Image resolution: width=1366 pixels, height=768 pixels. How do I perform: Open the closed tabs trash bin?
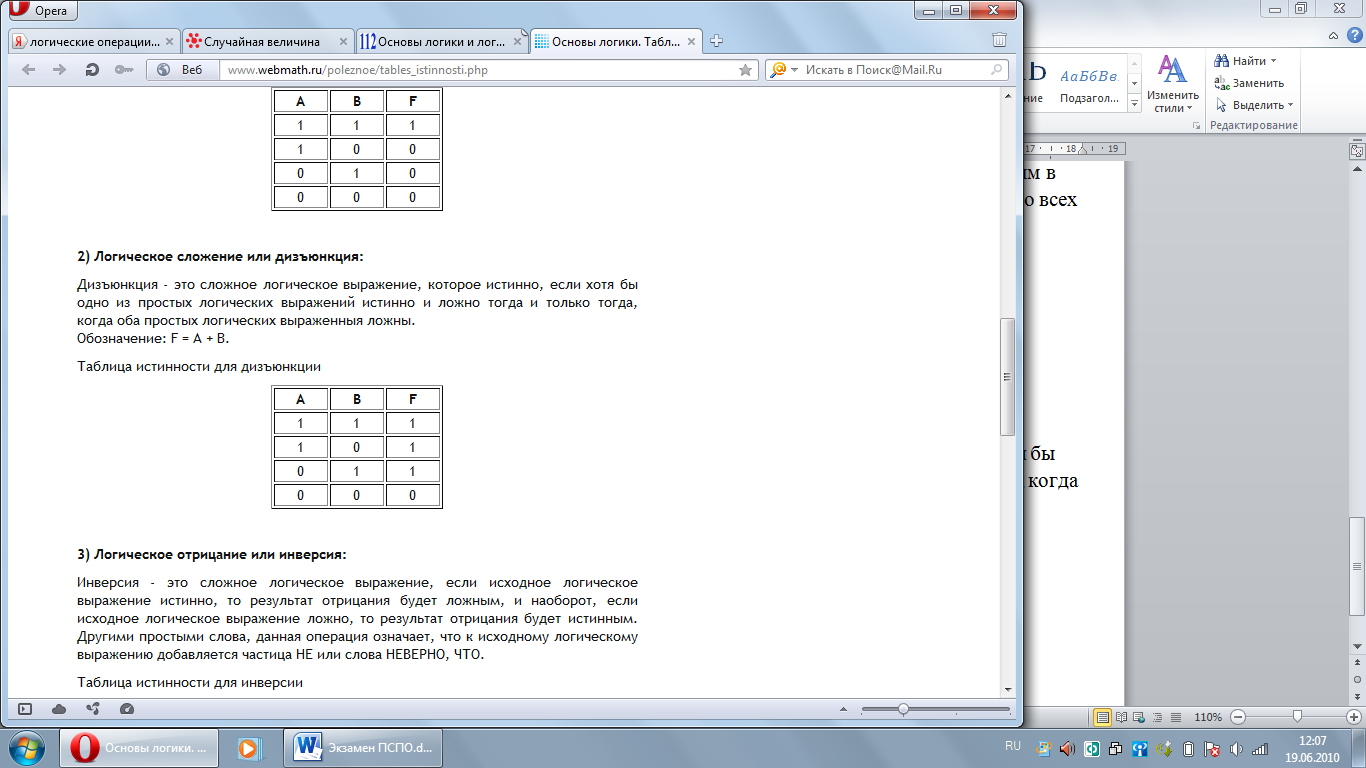click(999, 40)
